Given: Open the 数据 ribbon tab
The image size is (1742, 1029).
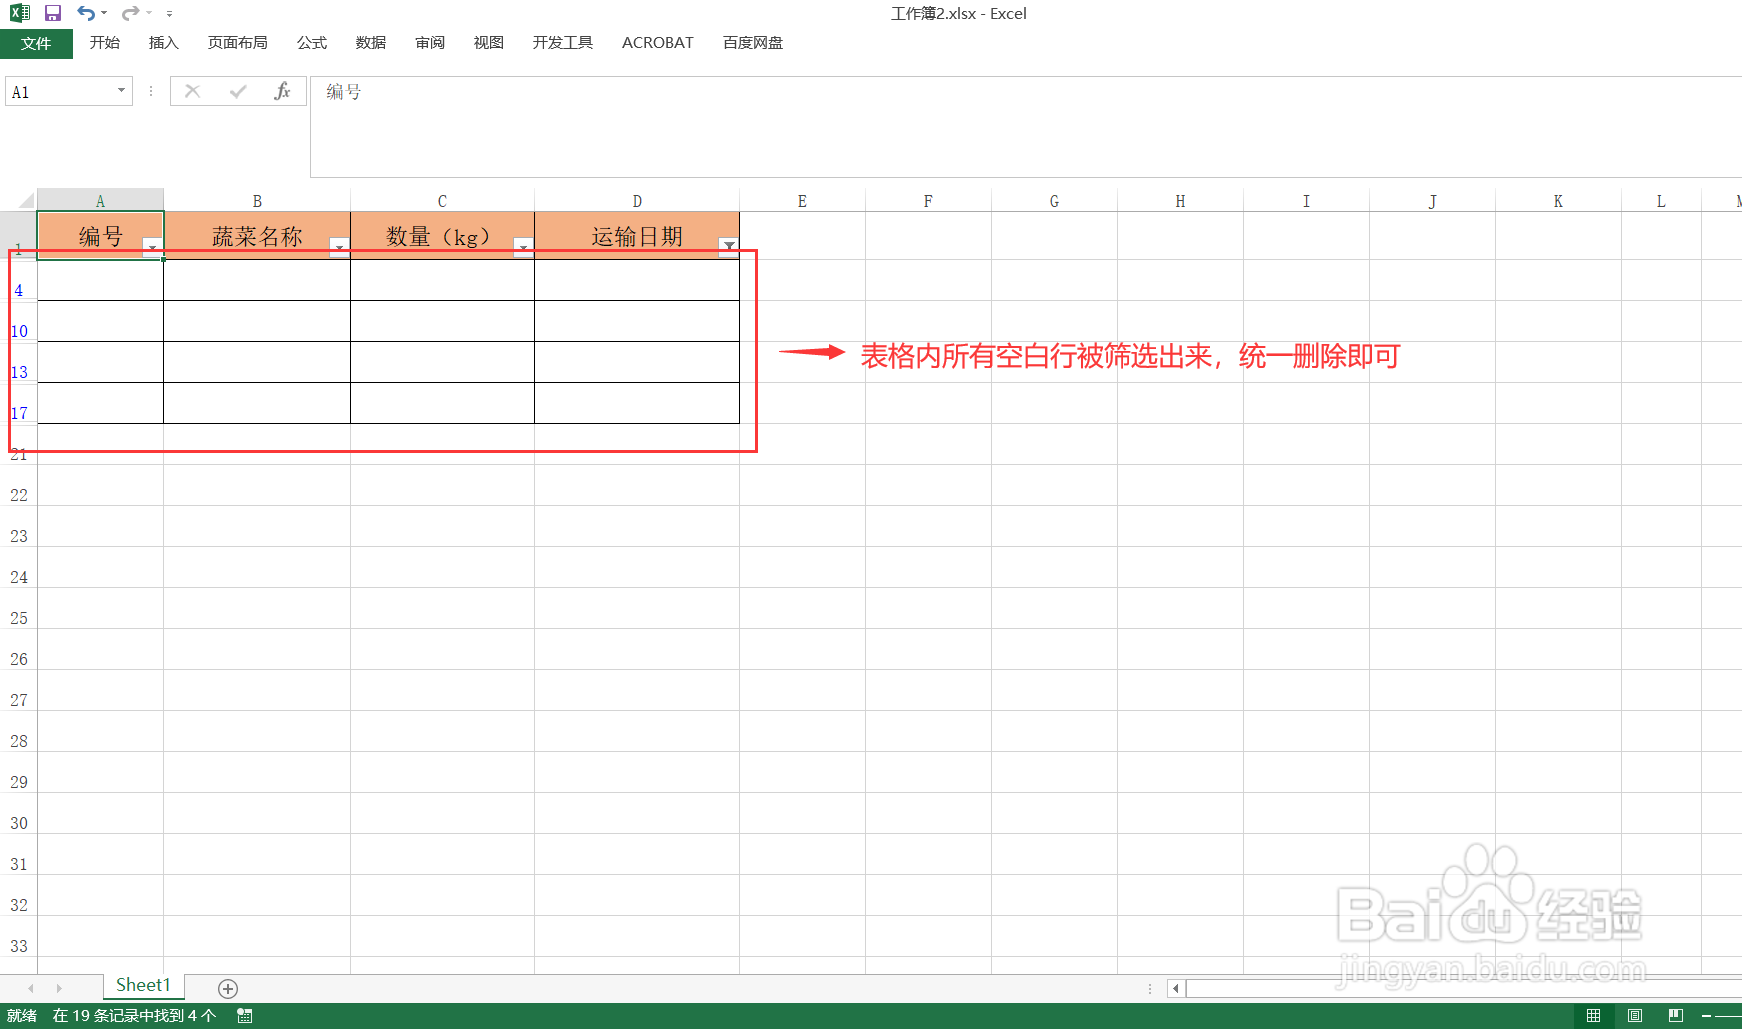Looking at the screenshot, I should click(x=371, y=43).
